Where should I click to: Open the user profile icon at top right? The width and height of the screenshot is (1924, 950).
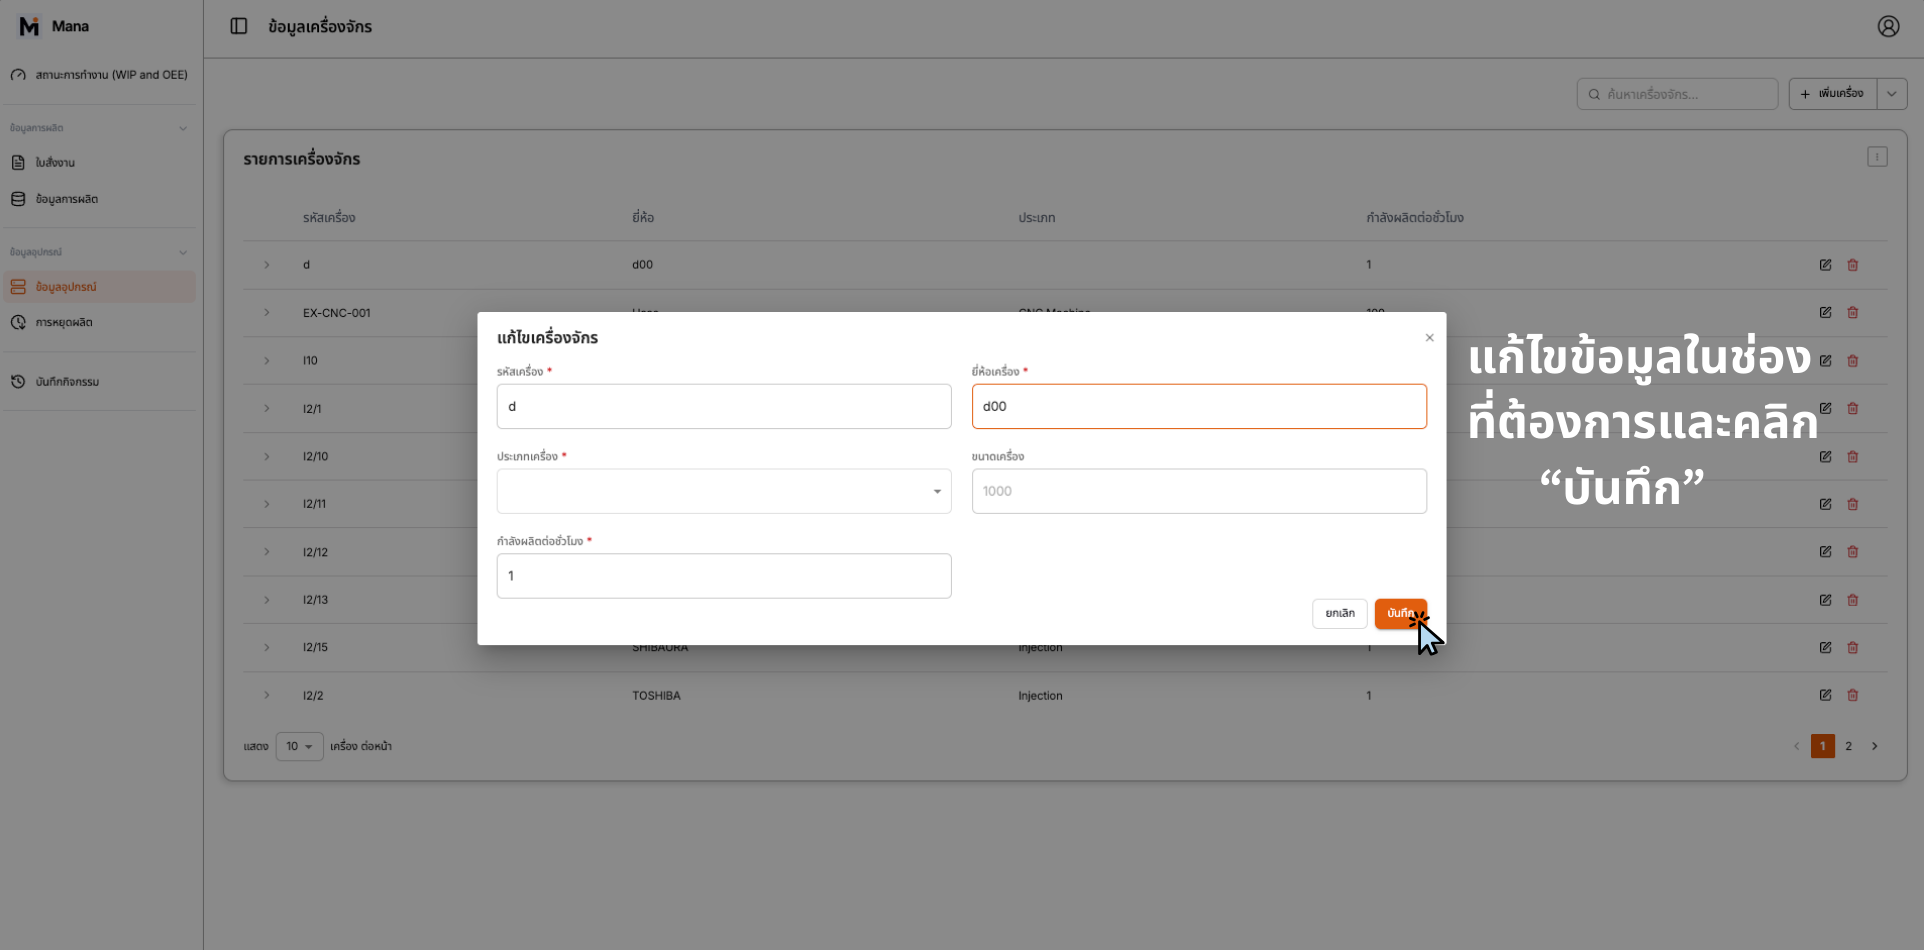point(1888,26)
